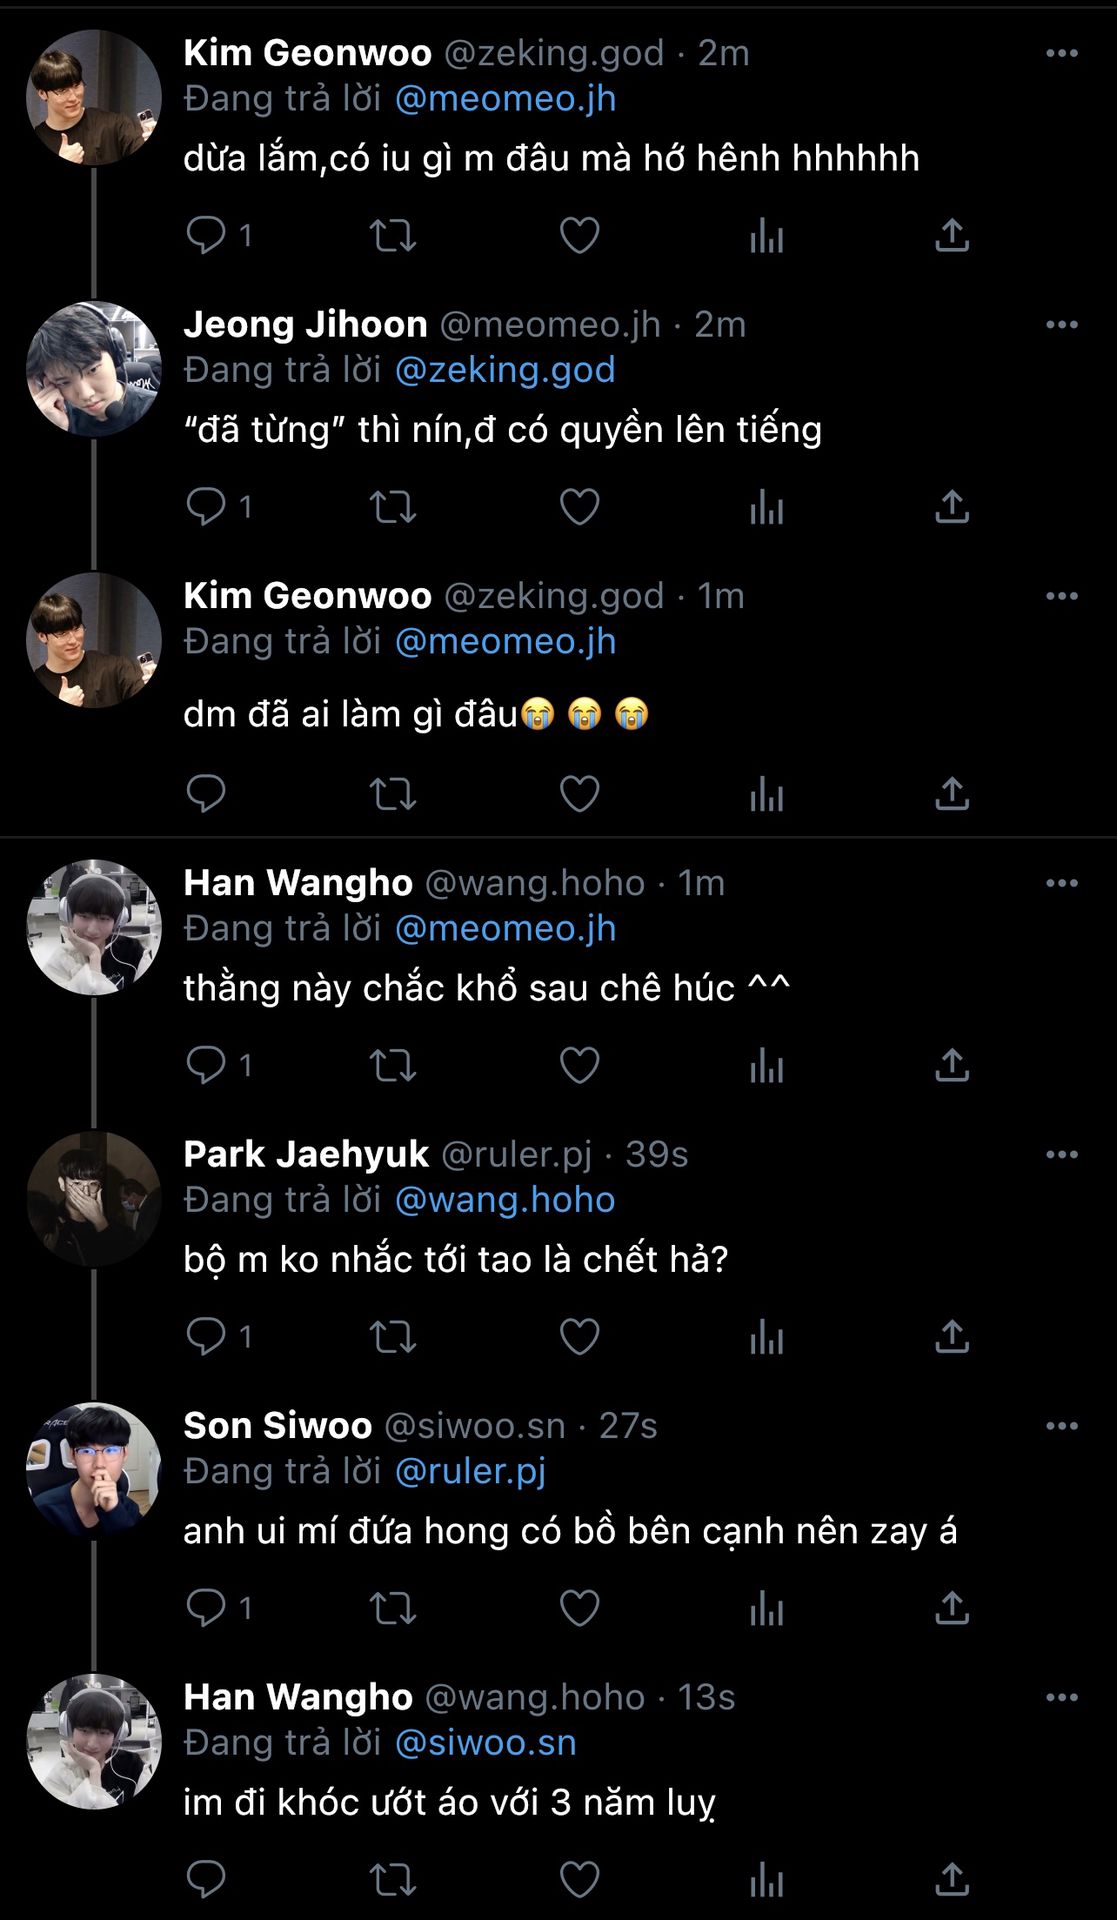Open more options on Park Jaehyuk's tweet

pos(1061,1155)
